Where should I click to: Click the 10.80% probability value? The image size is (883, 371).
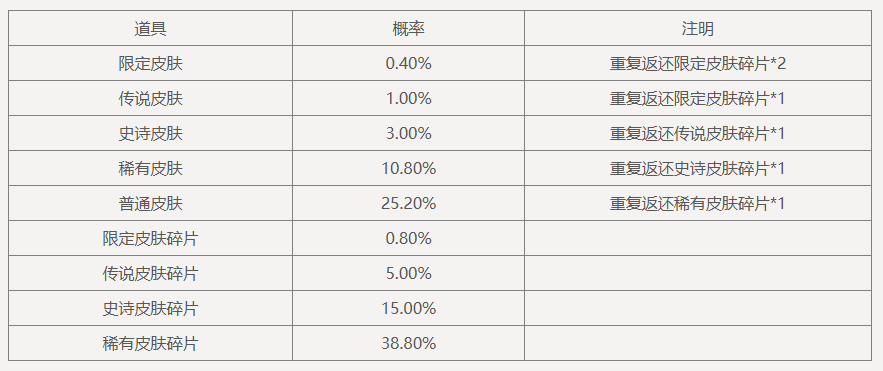tap(408, 168)
